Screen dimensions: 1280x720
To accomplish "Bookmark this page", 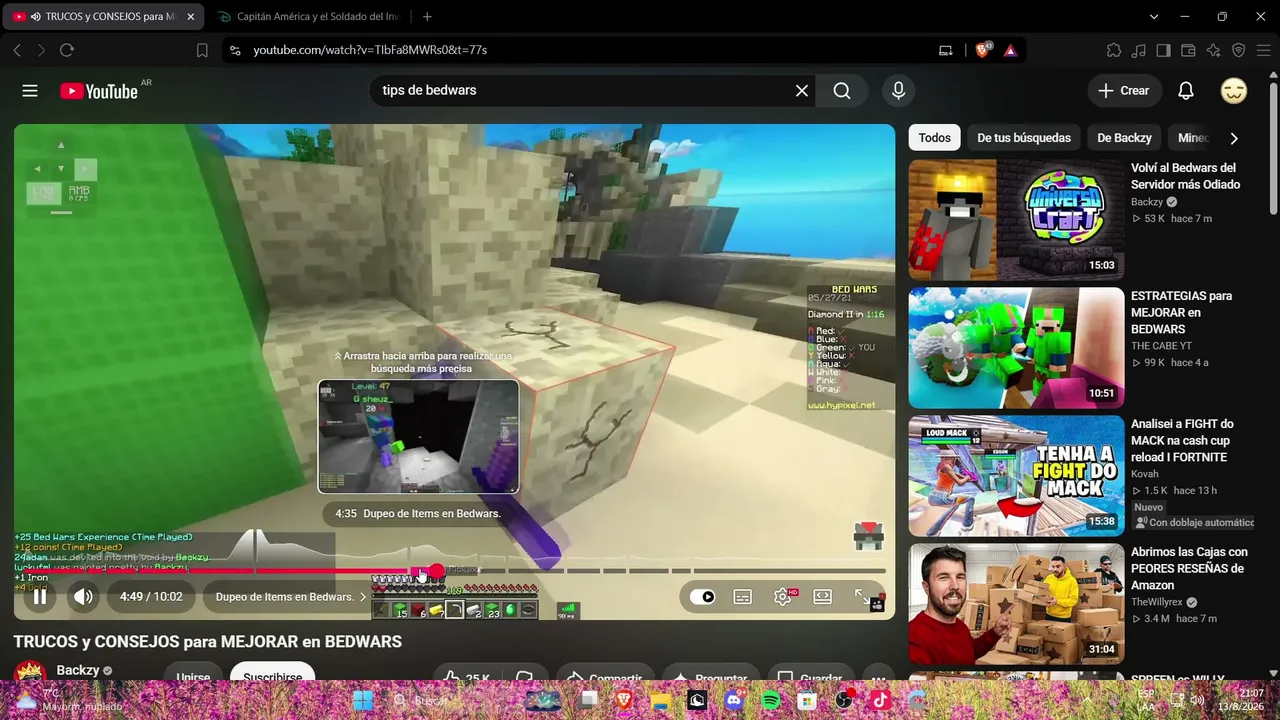I will [202, 50].
